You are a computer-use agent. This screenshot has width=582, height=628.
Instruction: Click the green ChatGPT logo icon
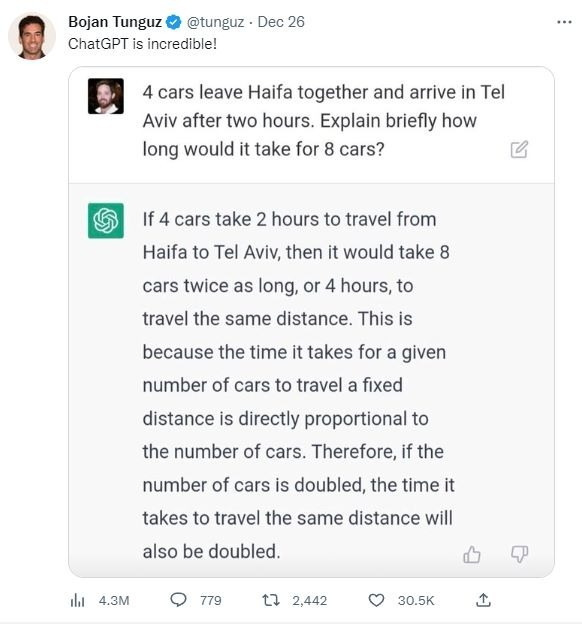(x=106, y=221)
